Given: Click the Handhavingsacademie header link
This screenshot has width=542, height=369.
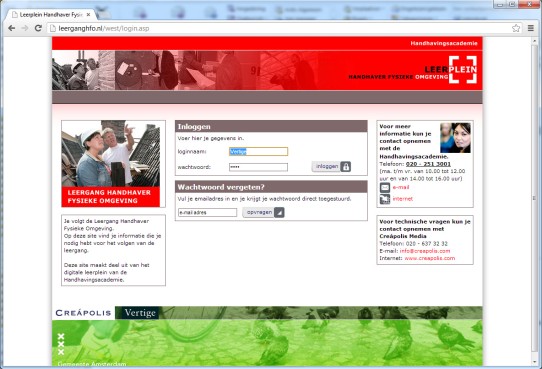Looking at the screenshot, I should click(444, 43).
